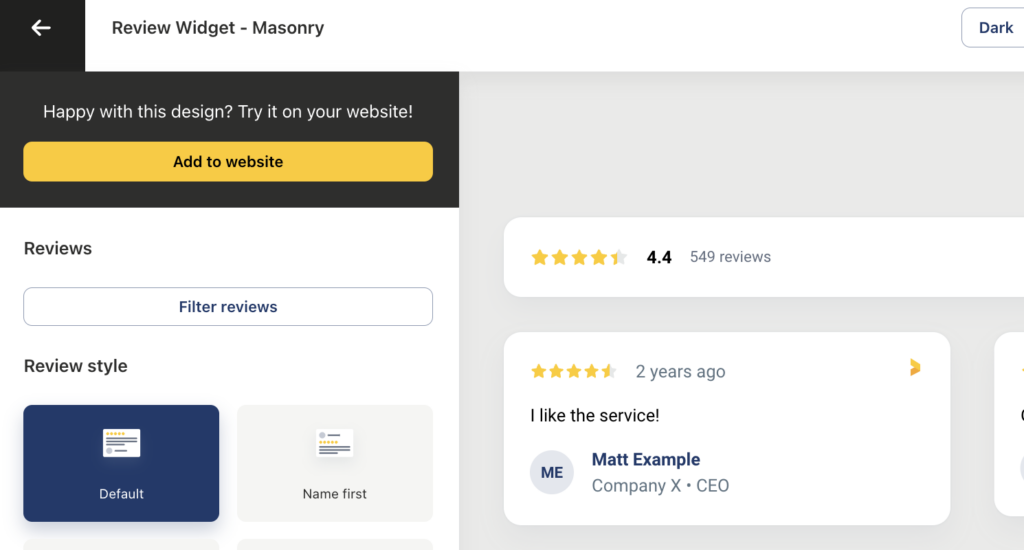Click the 549 reviews count text
1024x550 pixels.
click(x=730, y=257)
